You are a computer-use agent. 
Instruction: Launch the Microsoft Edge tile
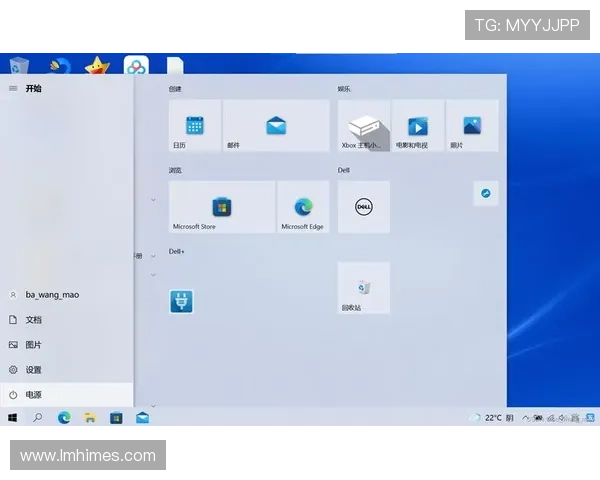pos(303,207)
